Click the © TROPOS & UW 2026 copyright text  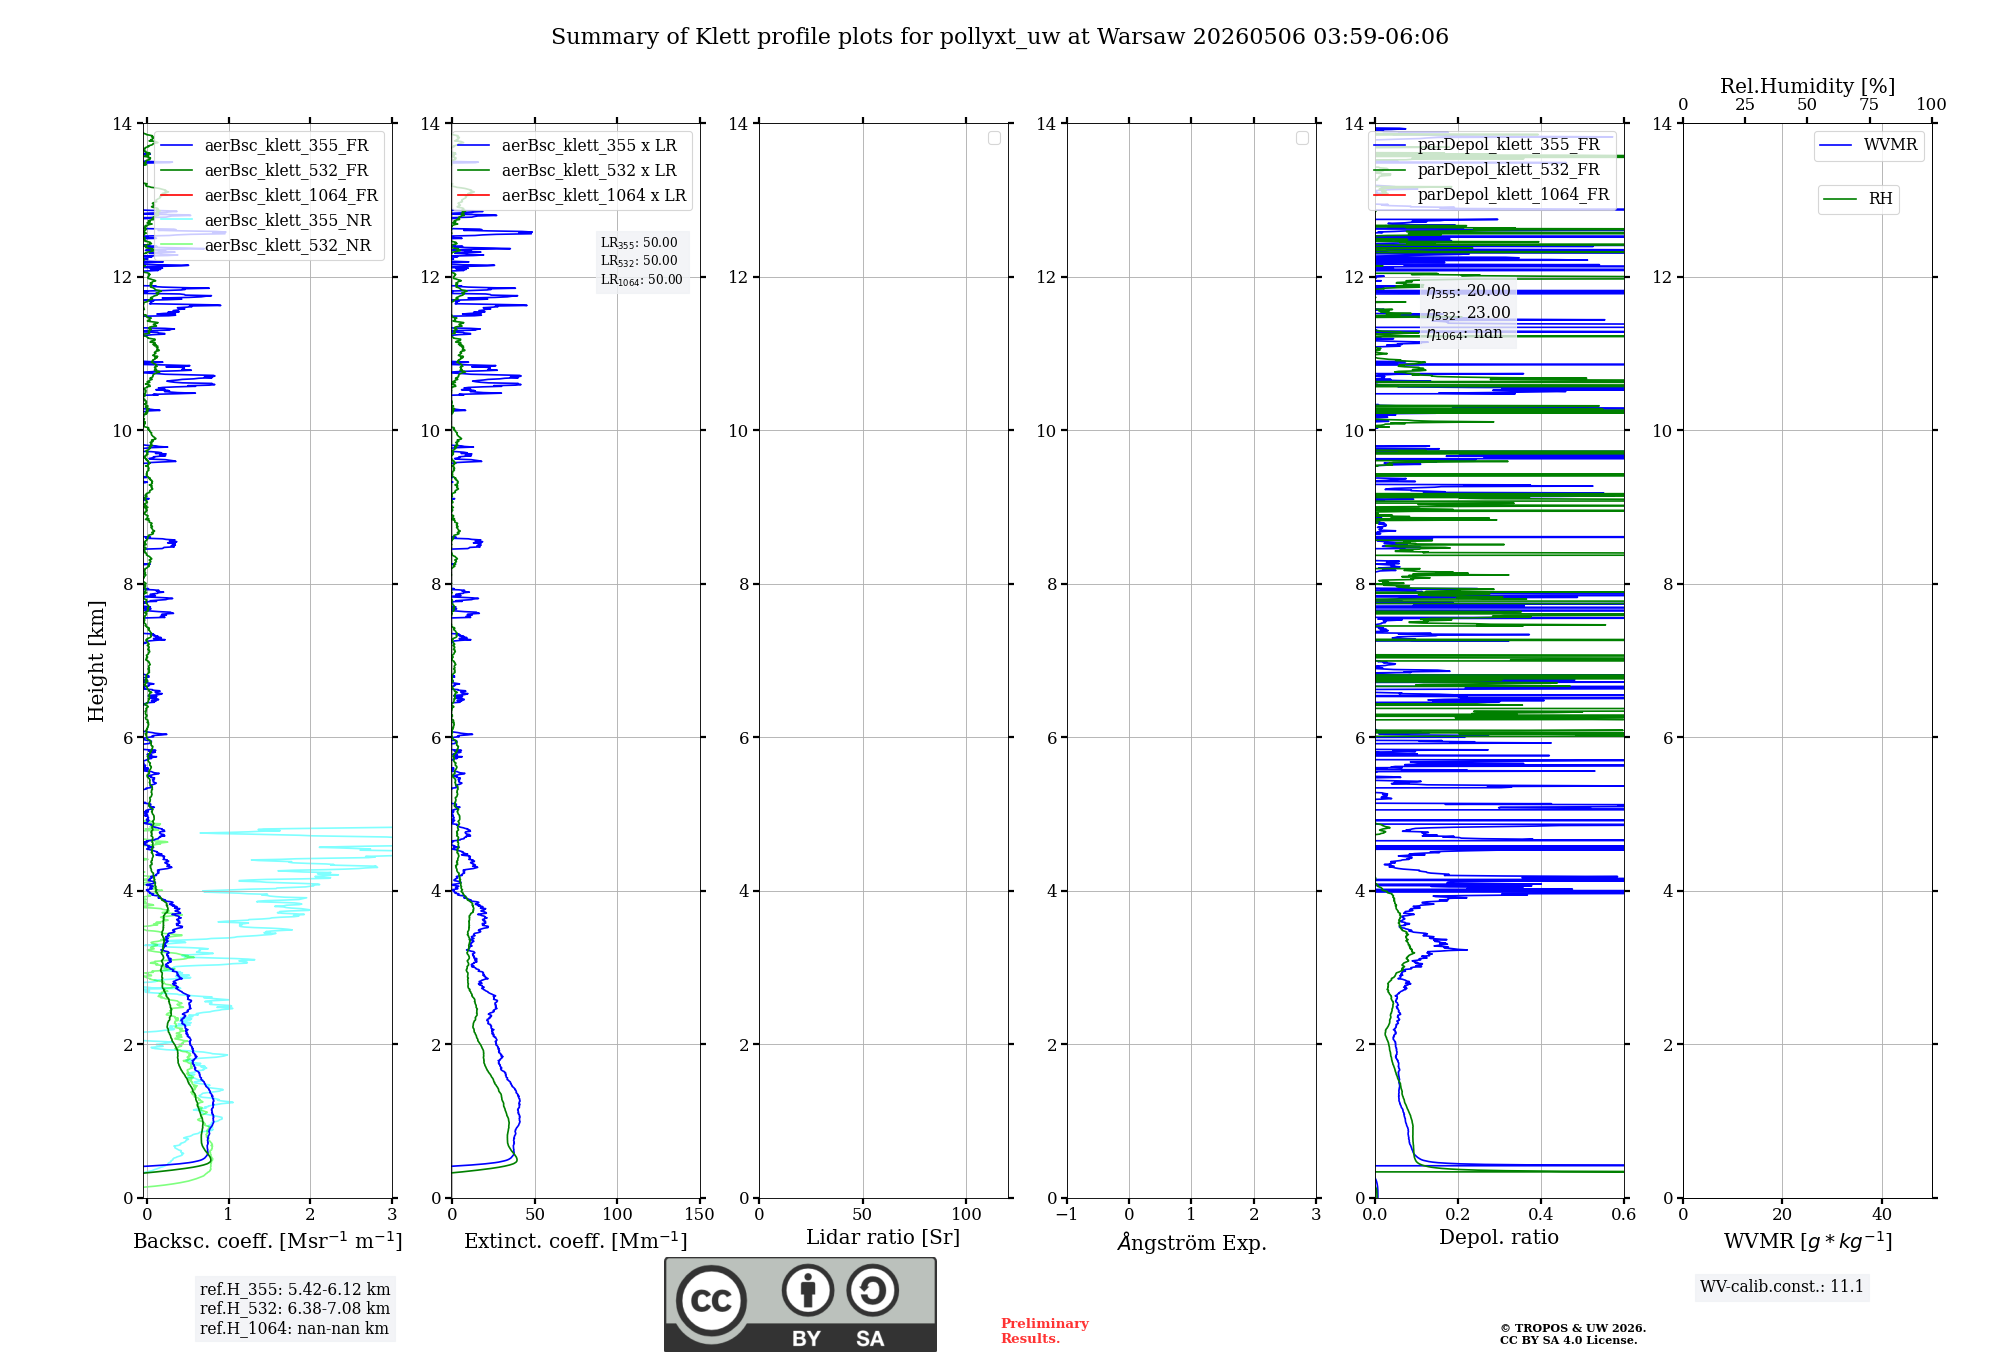[x=1573, y=1328]
